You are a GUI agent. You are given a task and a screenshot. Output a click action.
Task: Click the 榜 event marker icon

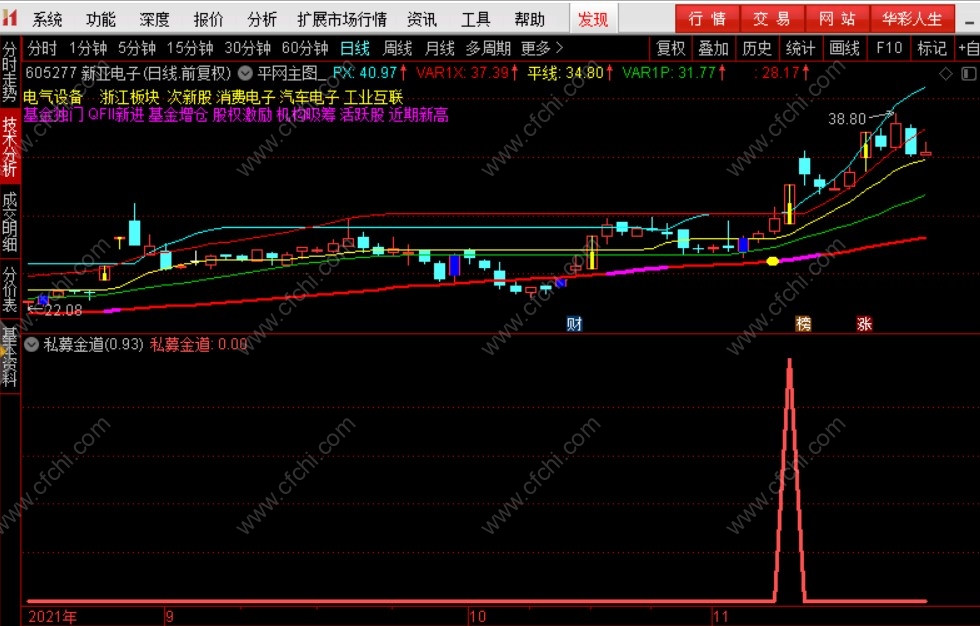pos(803,324)
